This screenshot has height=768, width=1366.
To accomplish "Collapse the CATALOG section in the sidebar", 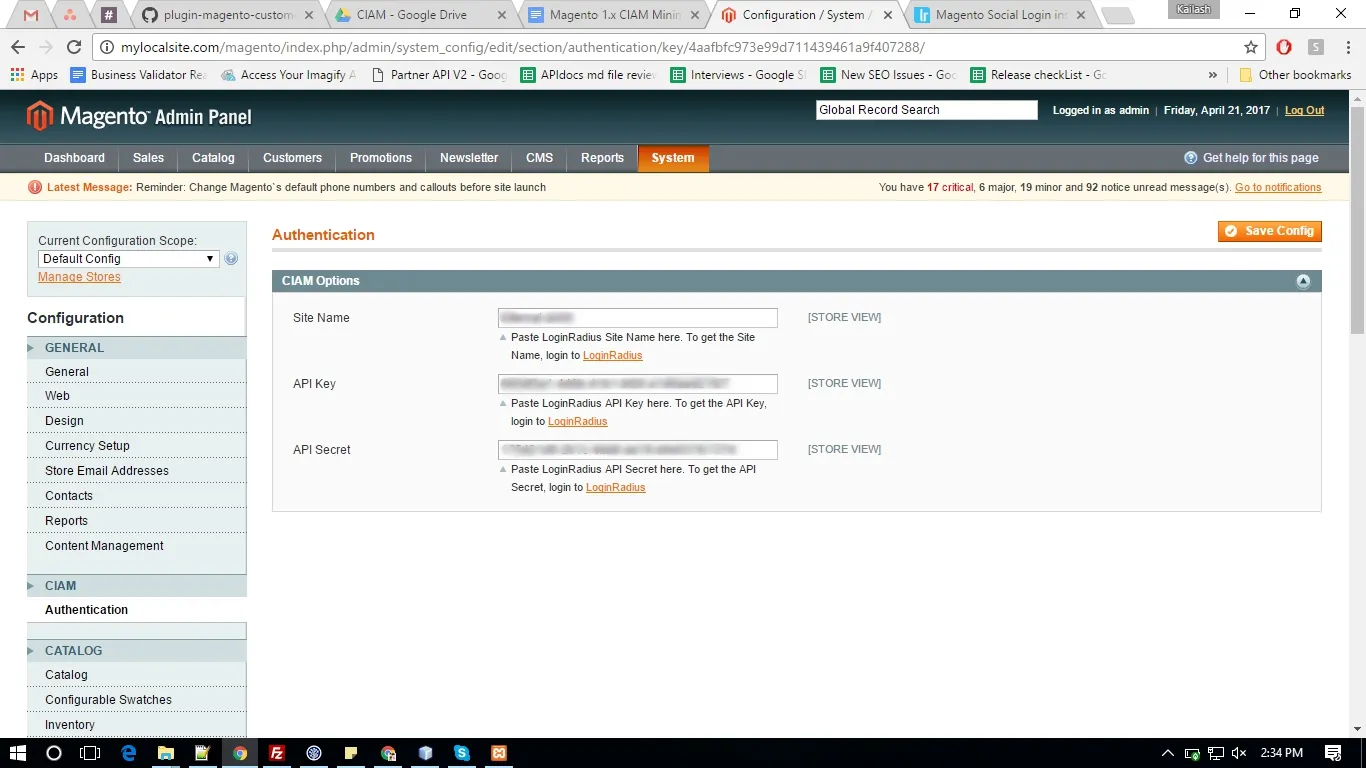I will click(x=136, y=651).
